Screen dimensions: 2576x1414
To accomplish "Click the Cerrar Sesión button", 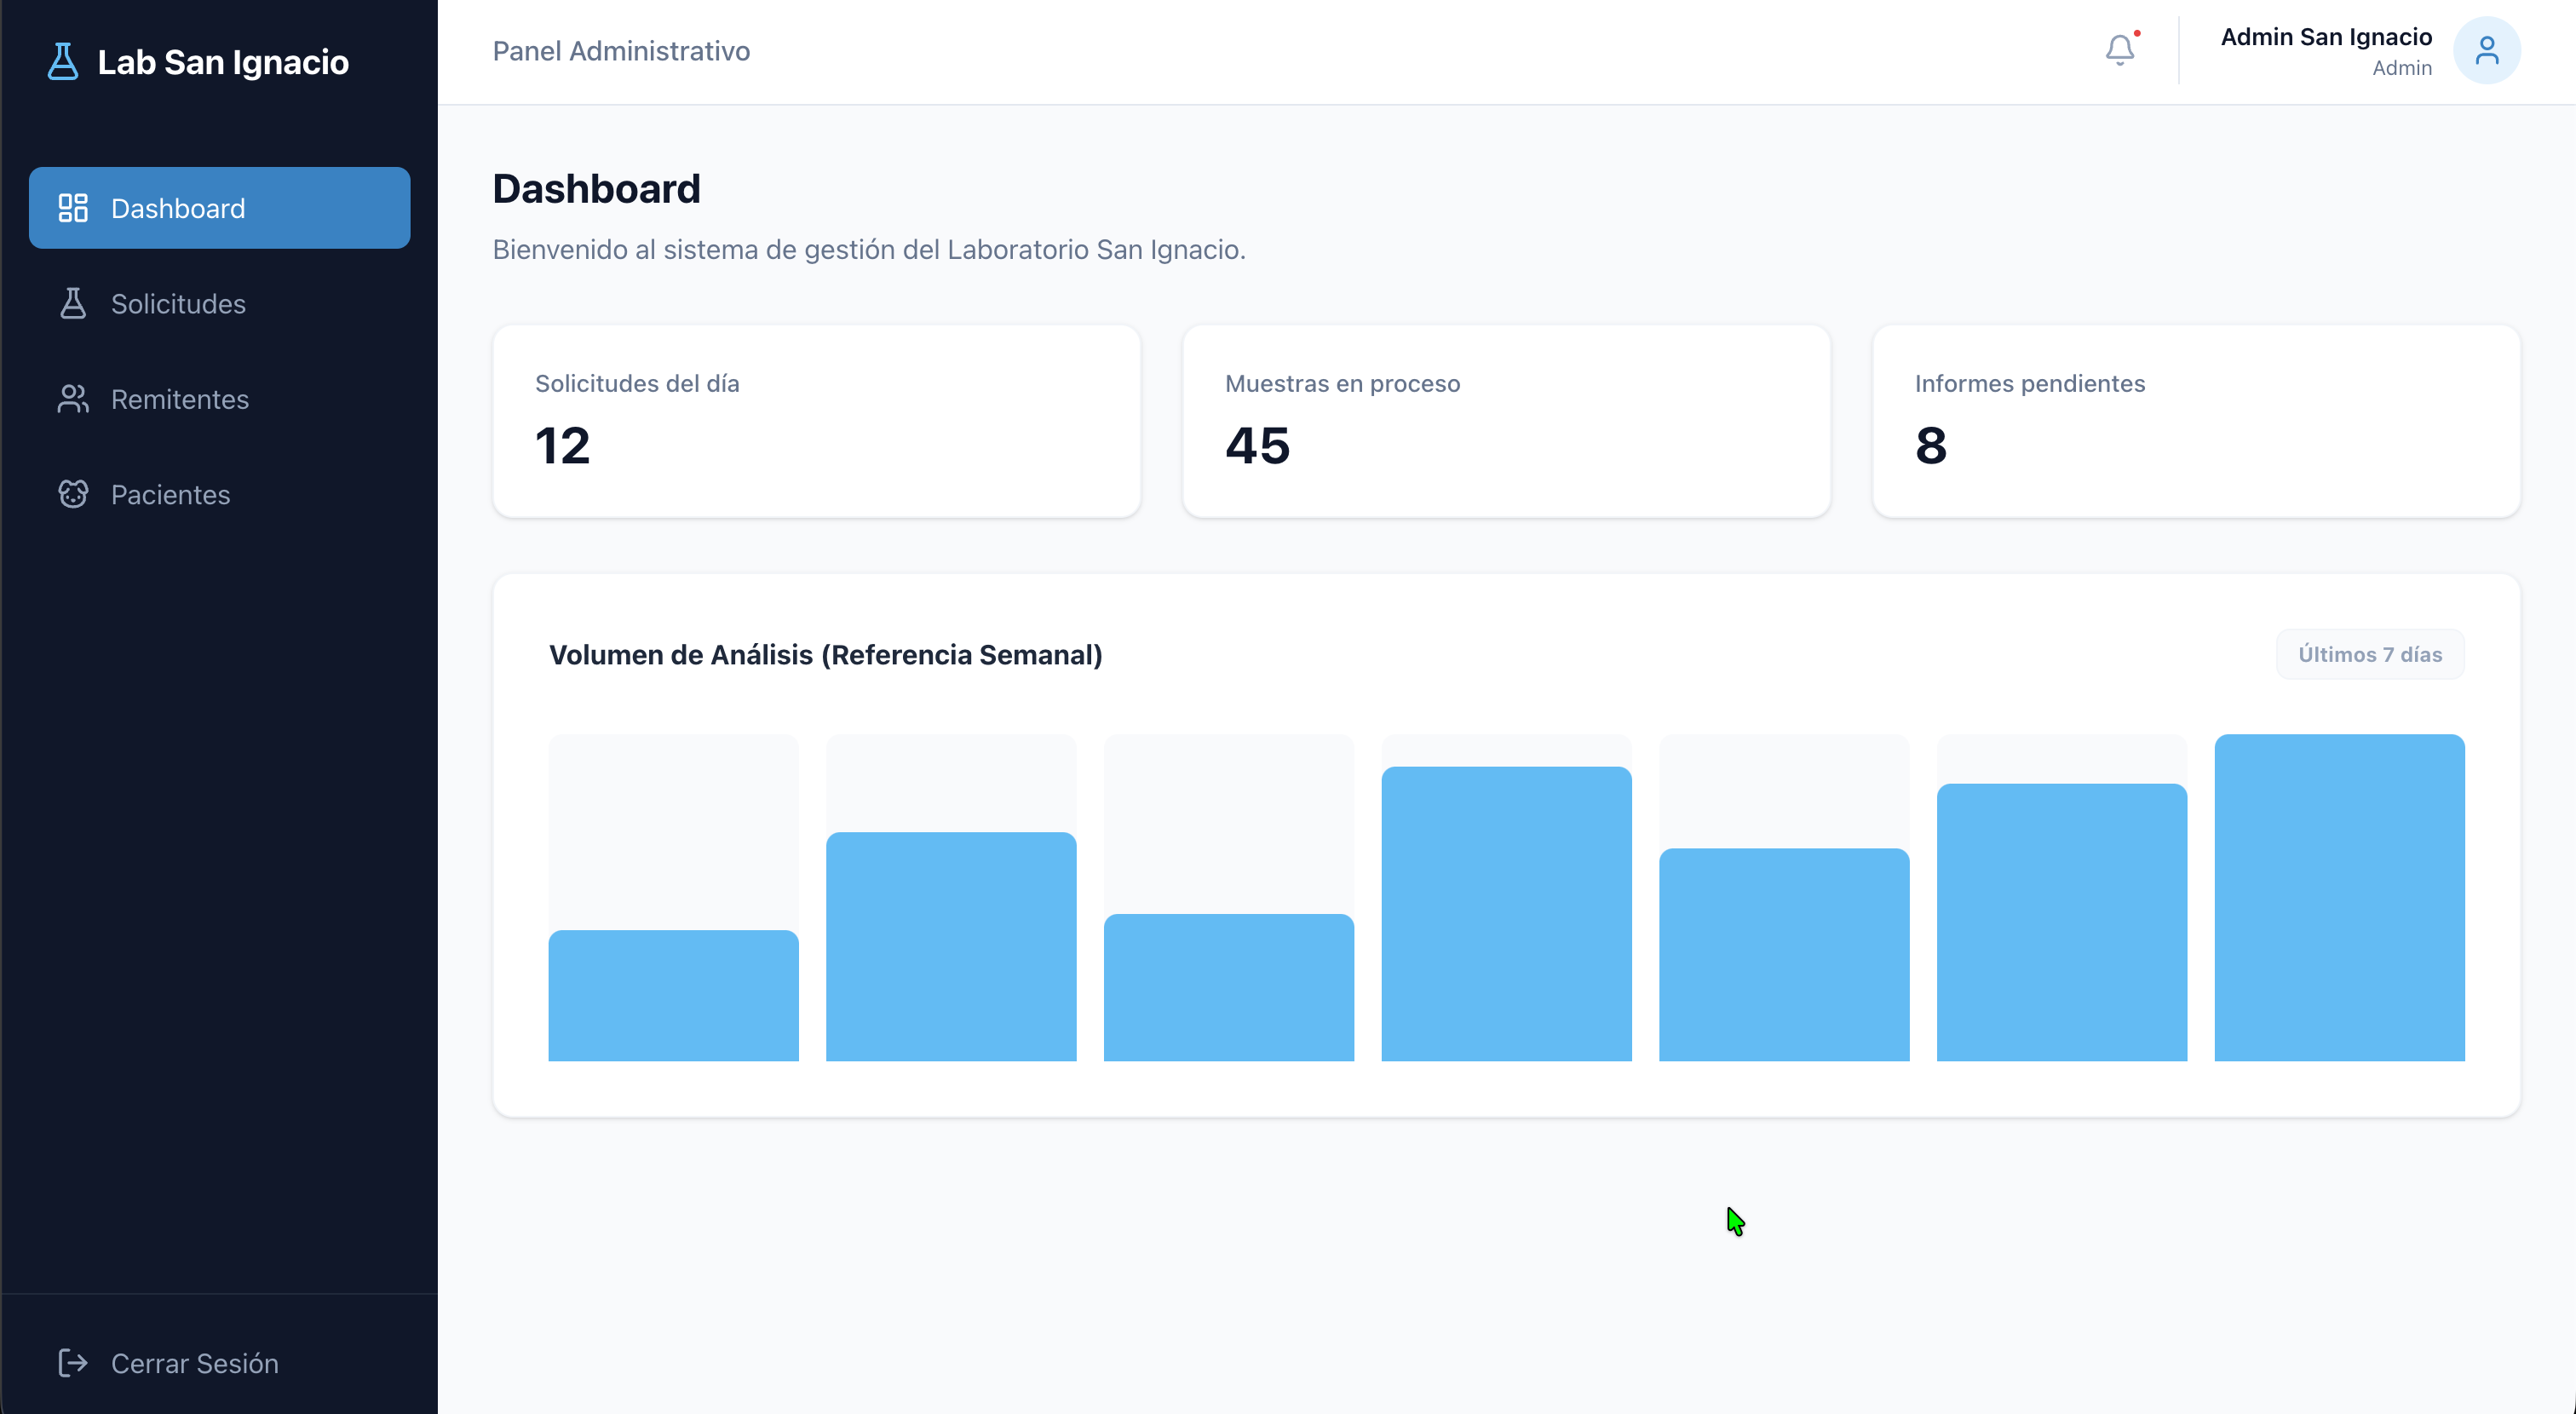I will [220, 1363].
